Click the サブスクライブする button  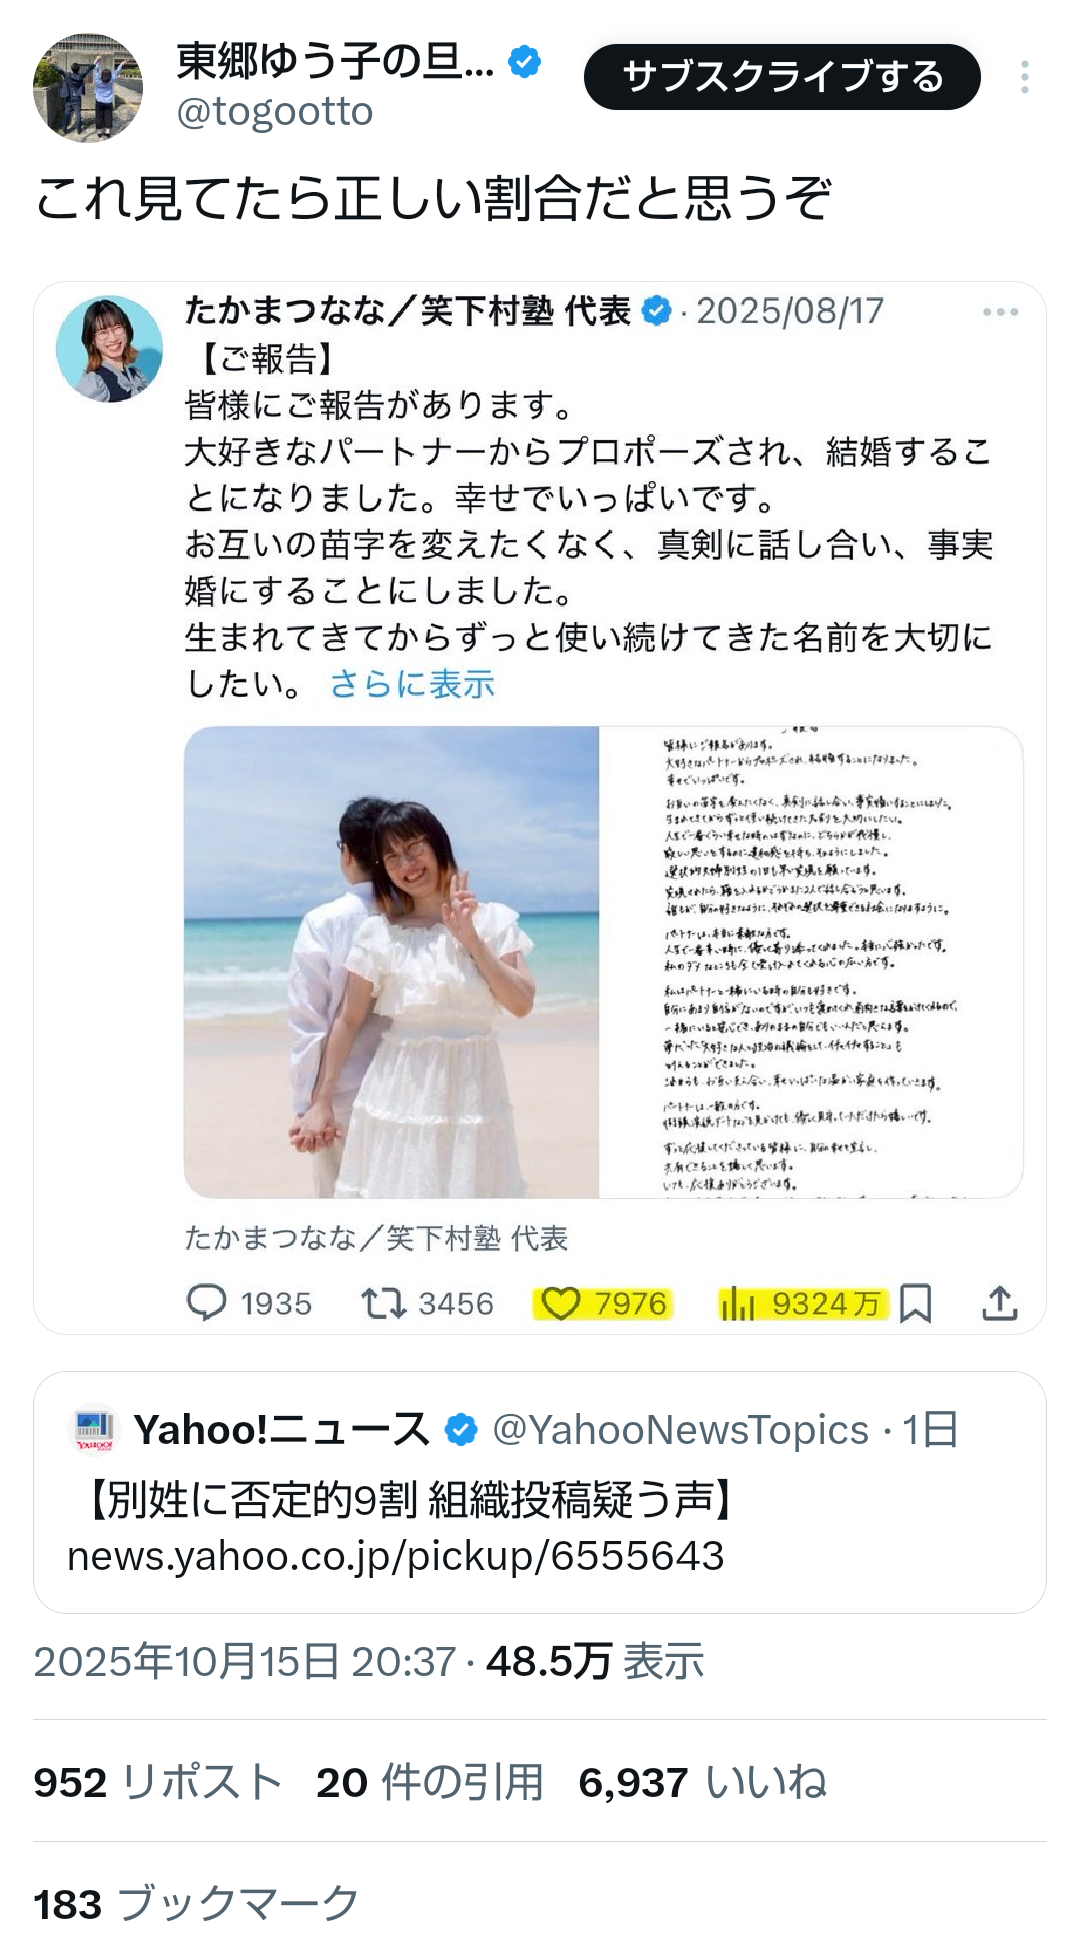click(782, 77)
